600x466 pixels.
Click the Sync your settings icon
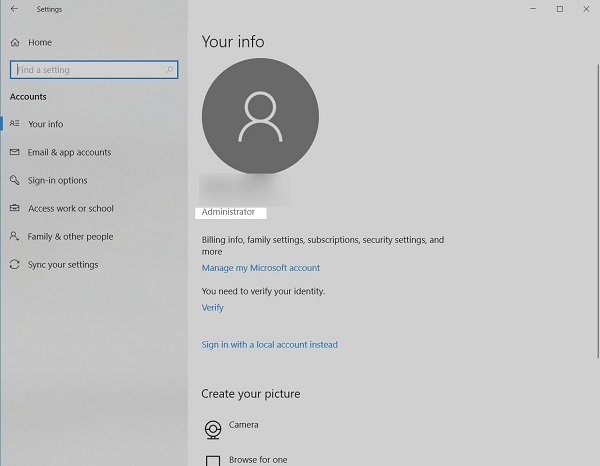point(15,265)
